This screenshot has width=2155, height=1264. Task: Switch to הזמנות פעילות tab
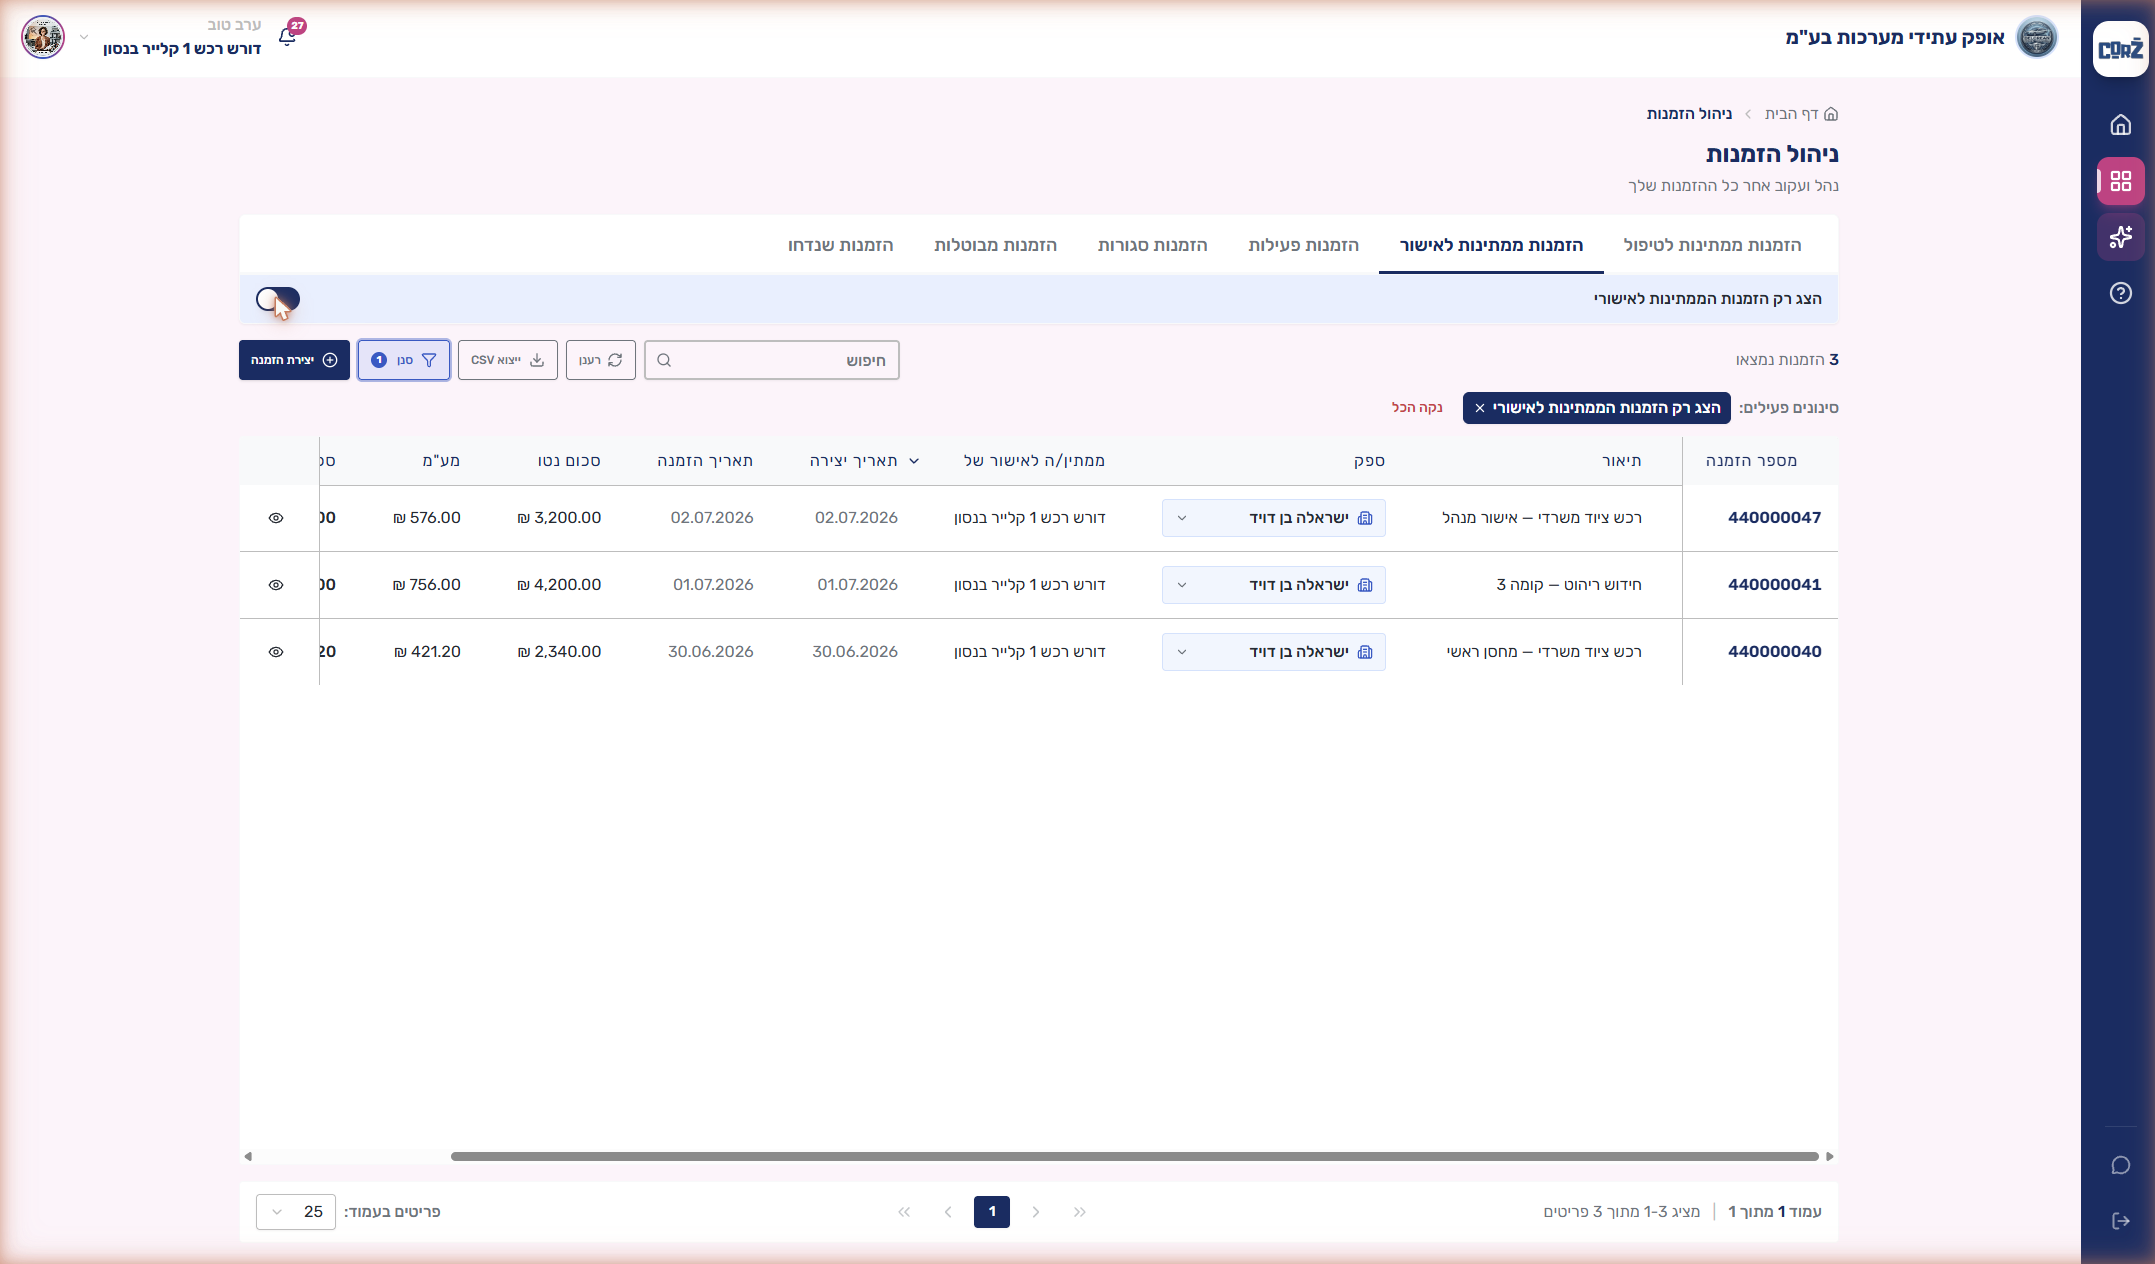[1303, 245]
